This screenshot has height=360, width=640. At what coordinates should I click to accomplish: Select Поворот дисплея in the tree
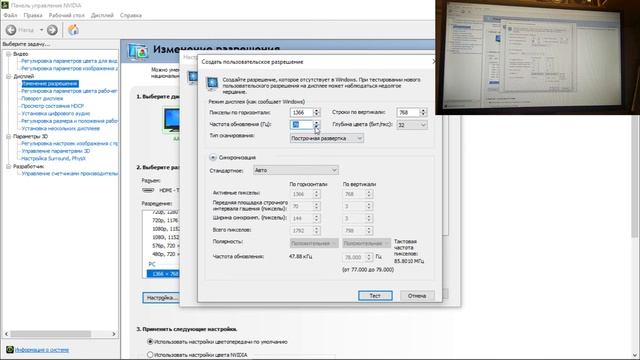(x=42, y=98)
